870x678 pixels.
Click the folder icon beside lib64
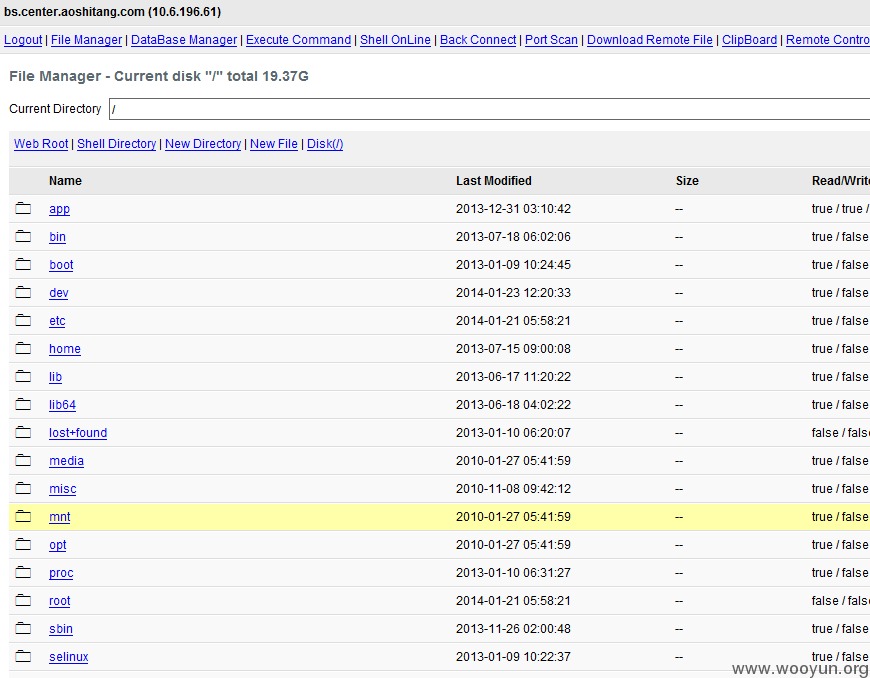[x=23, y=404]
